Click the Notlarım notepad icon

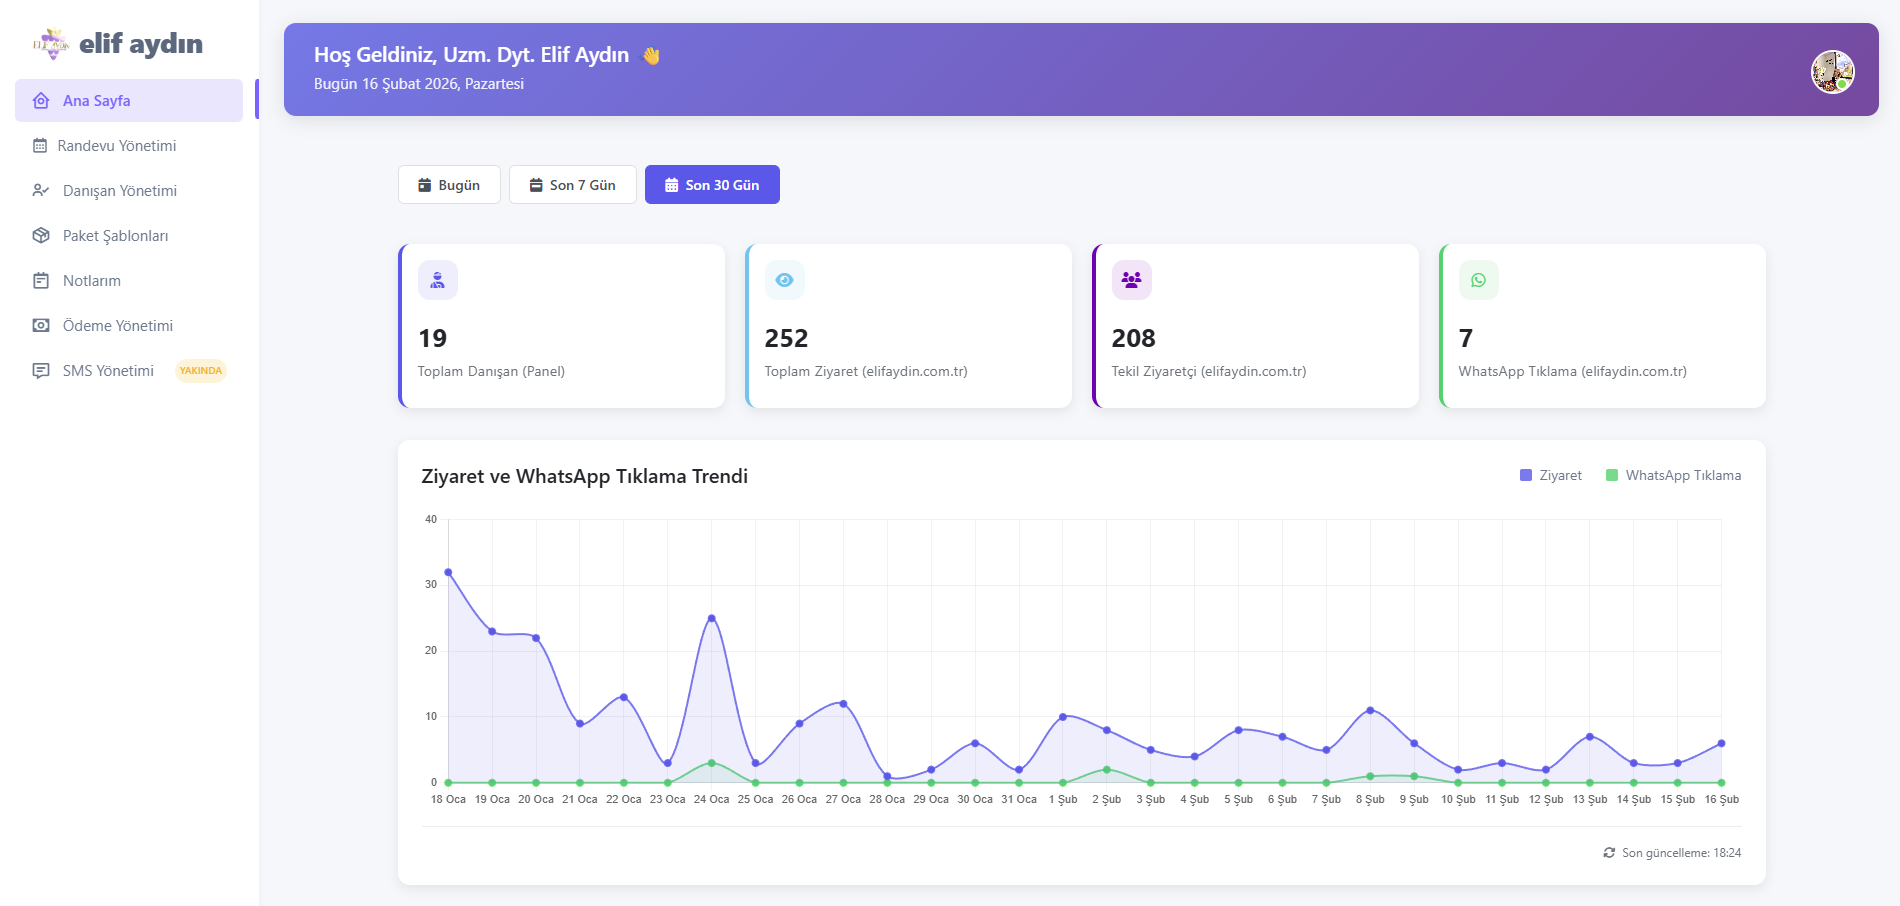tap(41, 281)
